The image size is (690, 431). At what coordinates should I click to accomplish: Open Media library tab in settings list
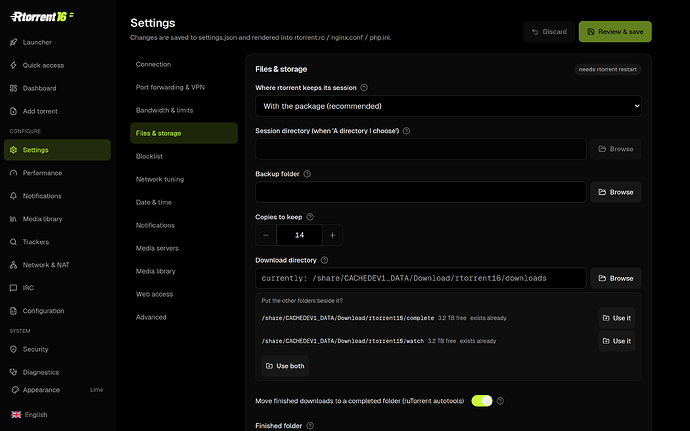click(x=184, y=271)
